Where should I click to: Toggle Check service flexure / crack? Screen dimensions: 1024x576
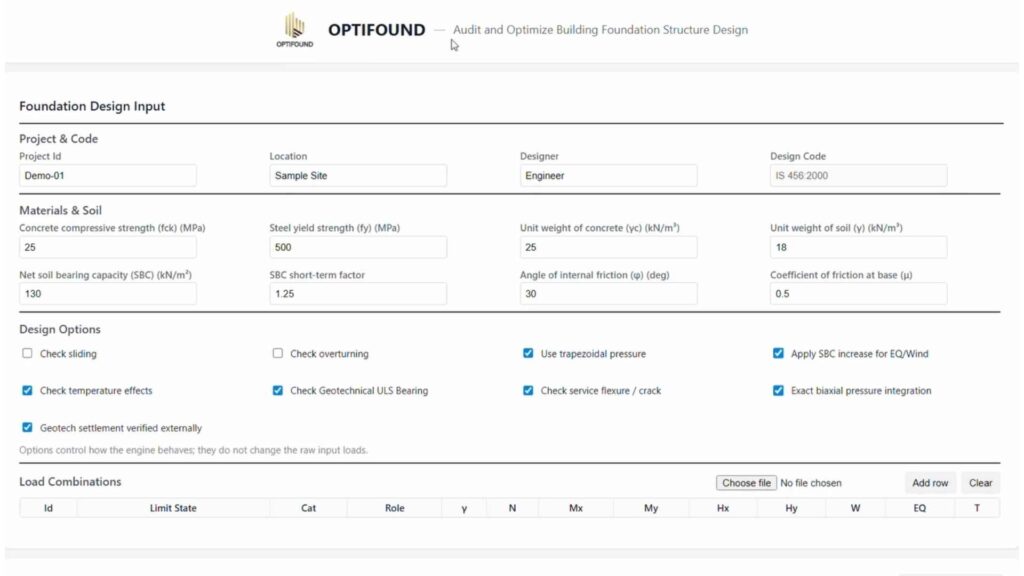coord(528,390)
